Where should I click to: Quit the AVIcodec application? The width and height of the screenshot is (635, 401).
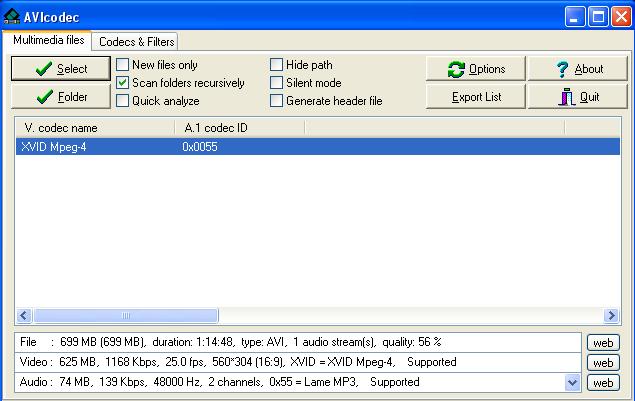coord(577,97)
